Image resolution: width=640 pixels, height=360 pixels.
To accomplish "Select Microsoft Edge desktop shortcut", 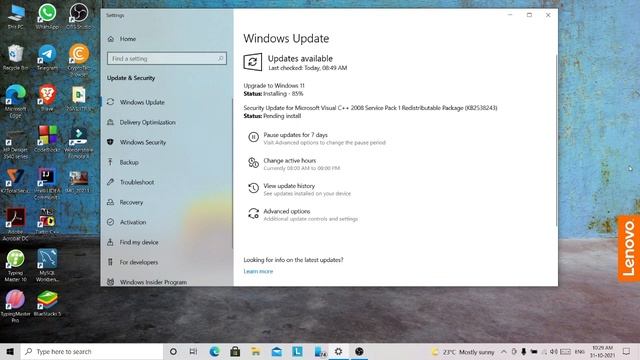I will pyautogui.click(x=16, y=102).
